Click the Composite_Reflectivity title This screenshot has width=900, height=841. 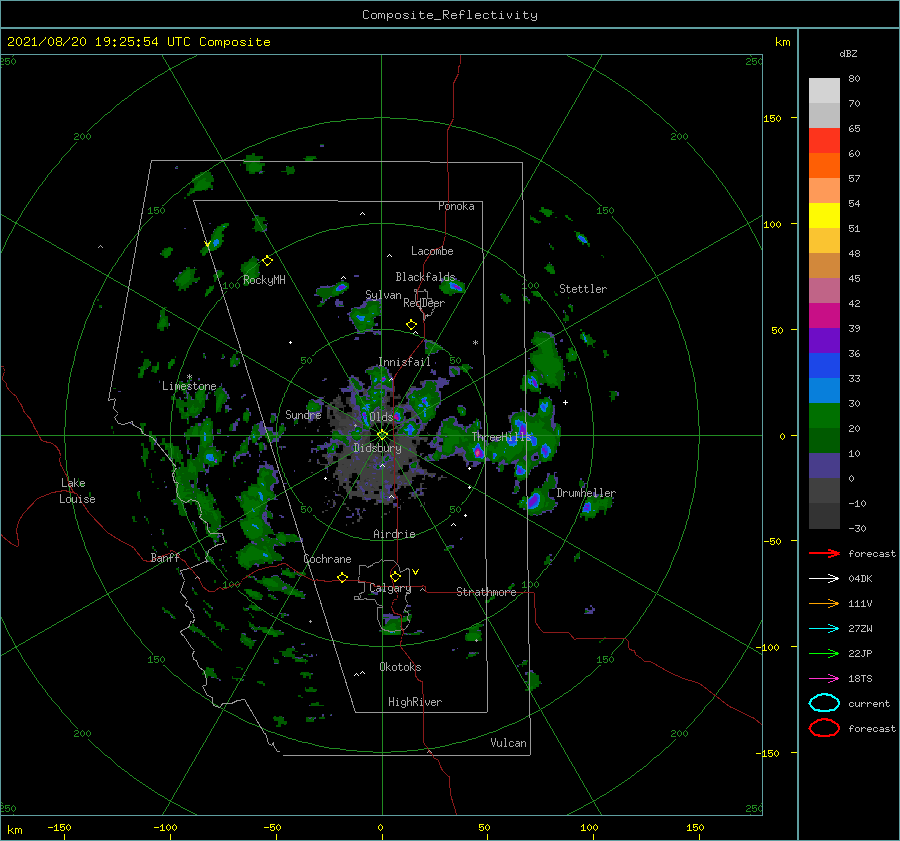[x=450, y=15]
